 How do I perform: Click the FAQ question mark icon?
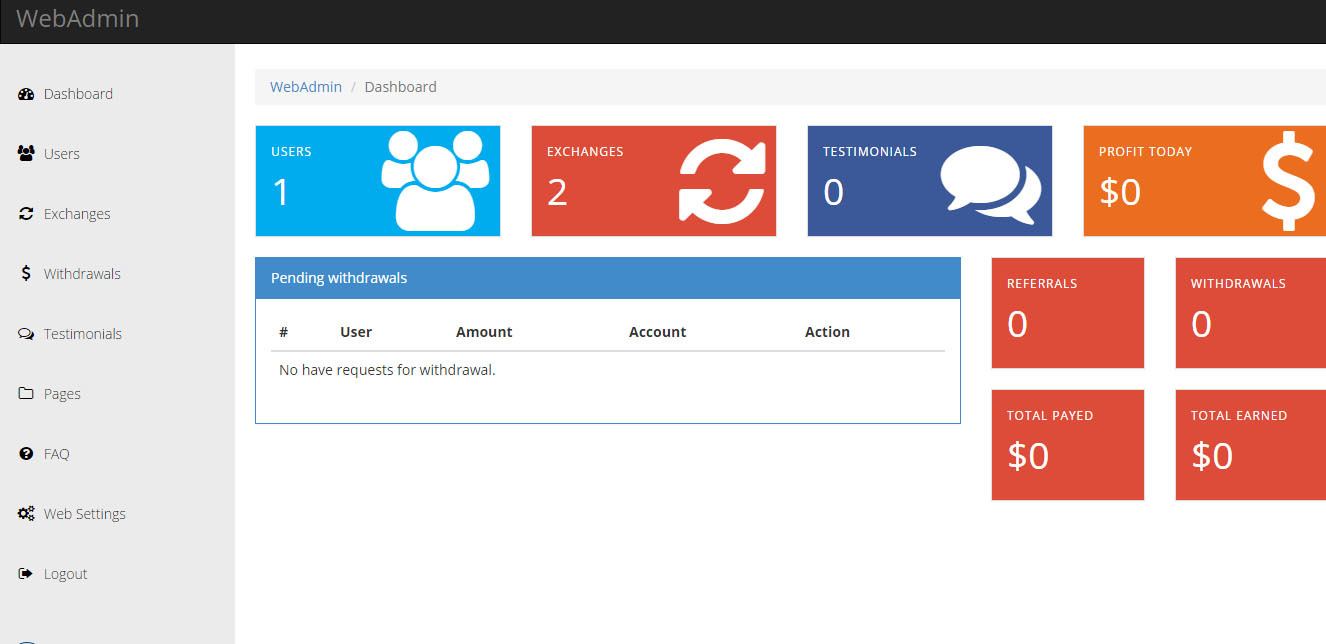pyautogui.click(x=26, y=454)
